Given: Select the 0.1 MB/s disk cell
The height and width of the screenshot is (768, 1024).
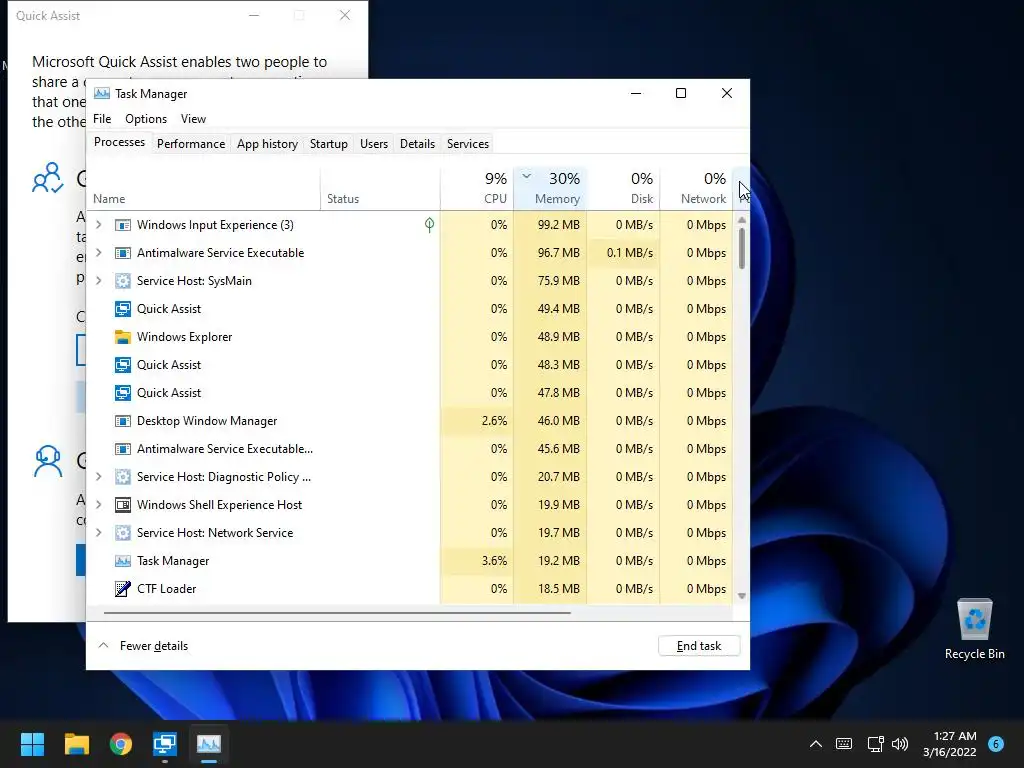Looking at the screenshot, I should tap(624, 253).
